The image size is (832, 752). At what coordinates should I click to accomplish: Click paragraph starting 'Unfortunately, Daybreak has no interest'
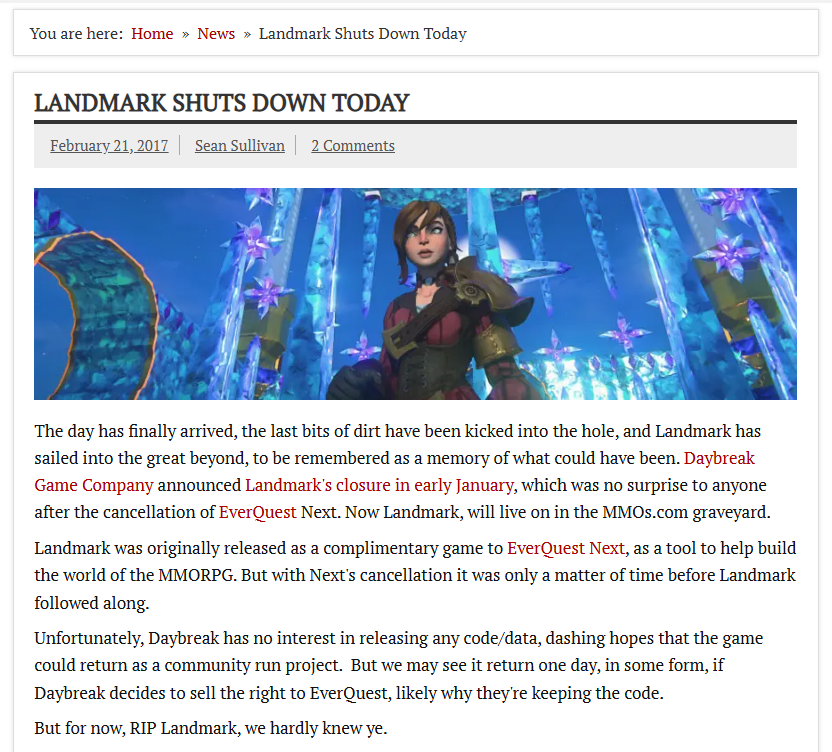click(x=398, y=665)
